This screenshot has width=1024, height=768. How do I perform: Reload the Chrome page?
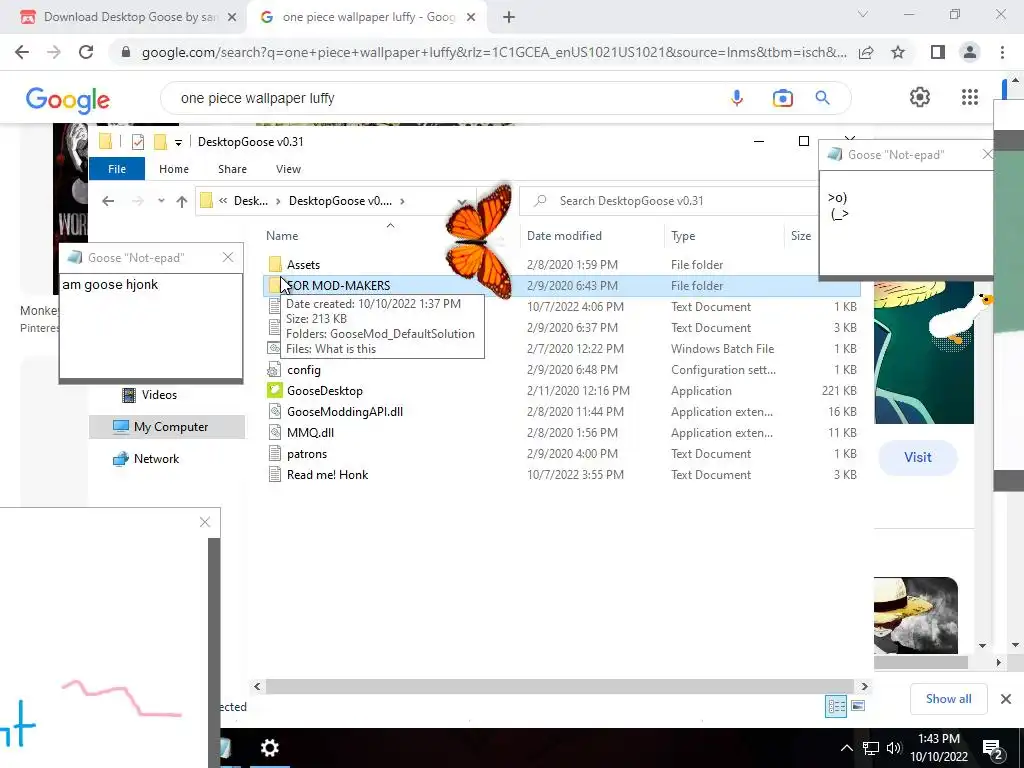[x=86, y=52]
